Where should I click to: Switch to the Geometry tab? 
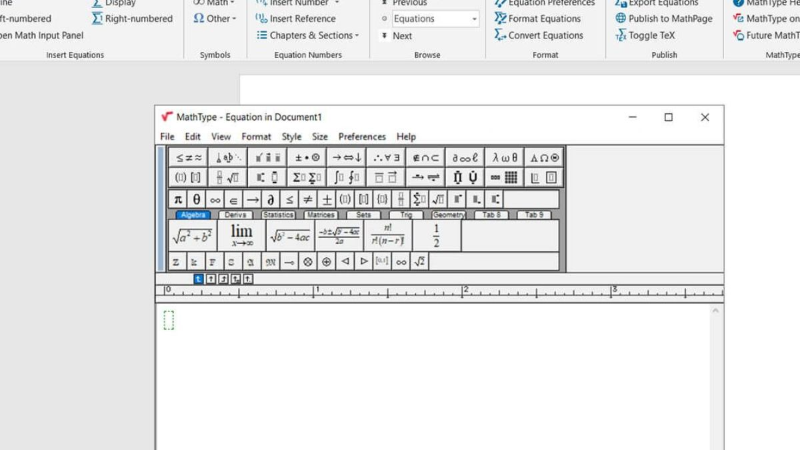(448, 215)
